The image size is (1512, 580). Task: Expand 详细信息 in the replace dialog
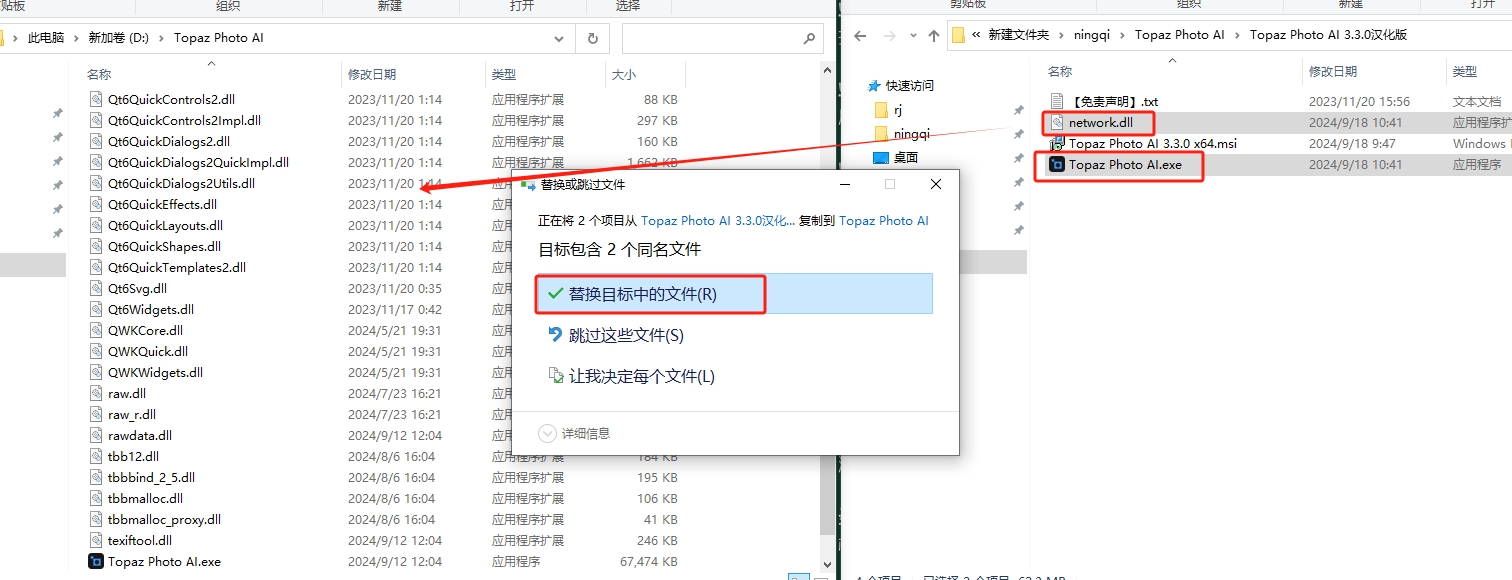547,433
